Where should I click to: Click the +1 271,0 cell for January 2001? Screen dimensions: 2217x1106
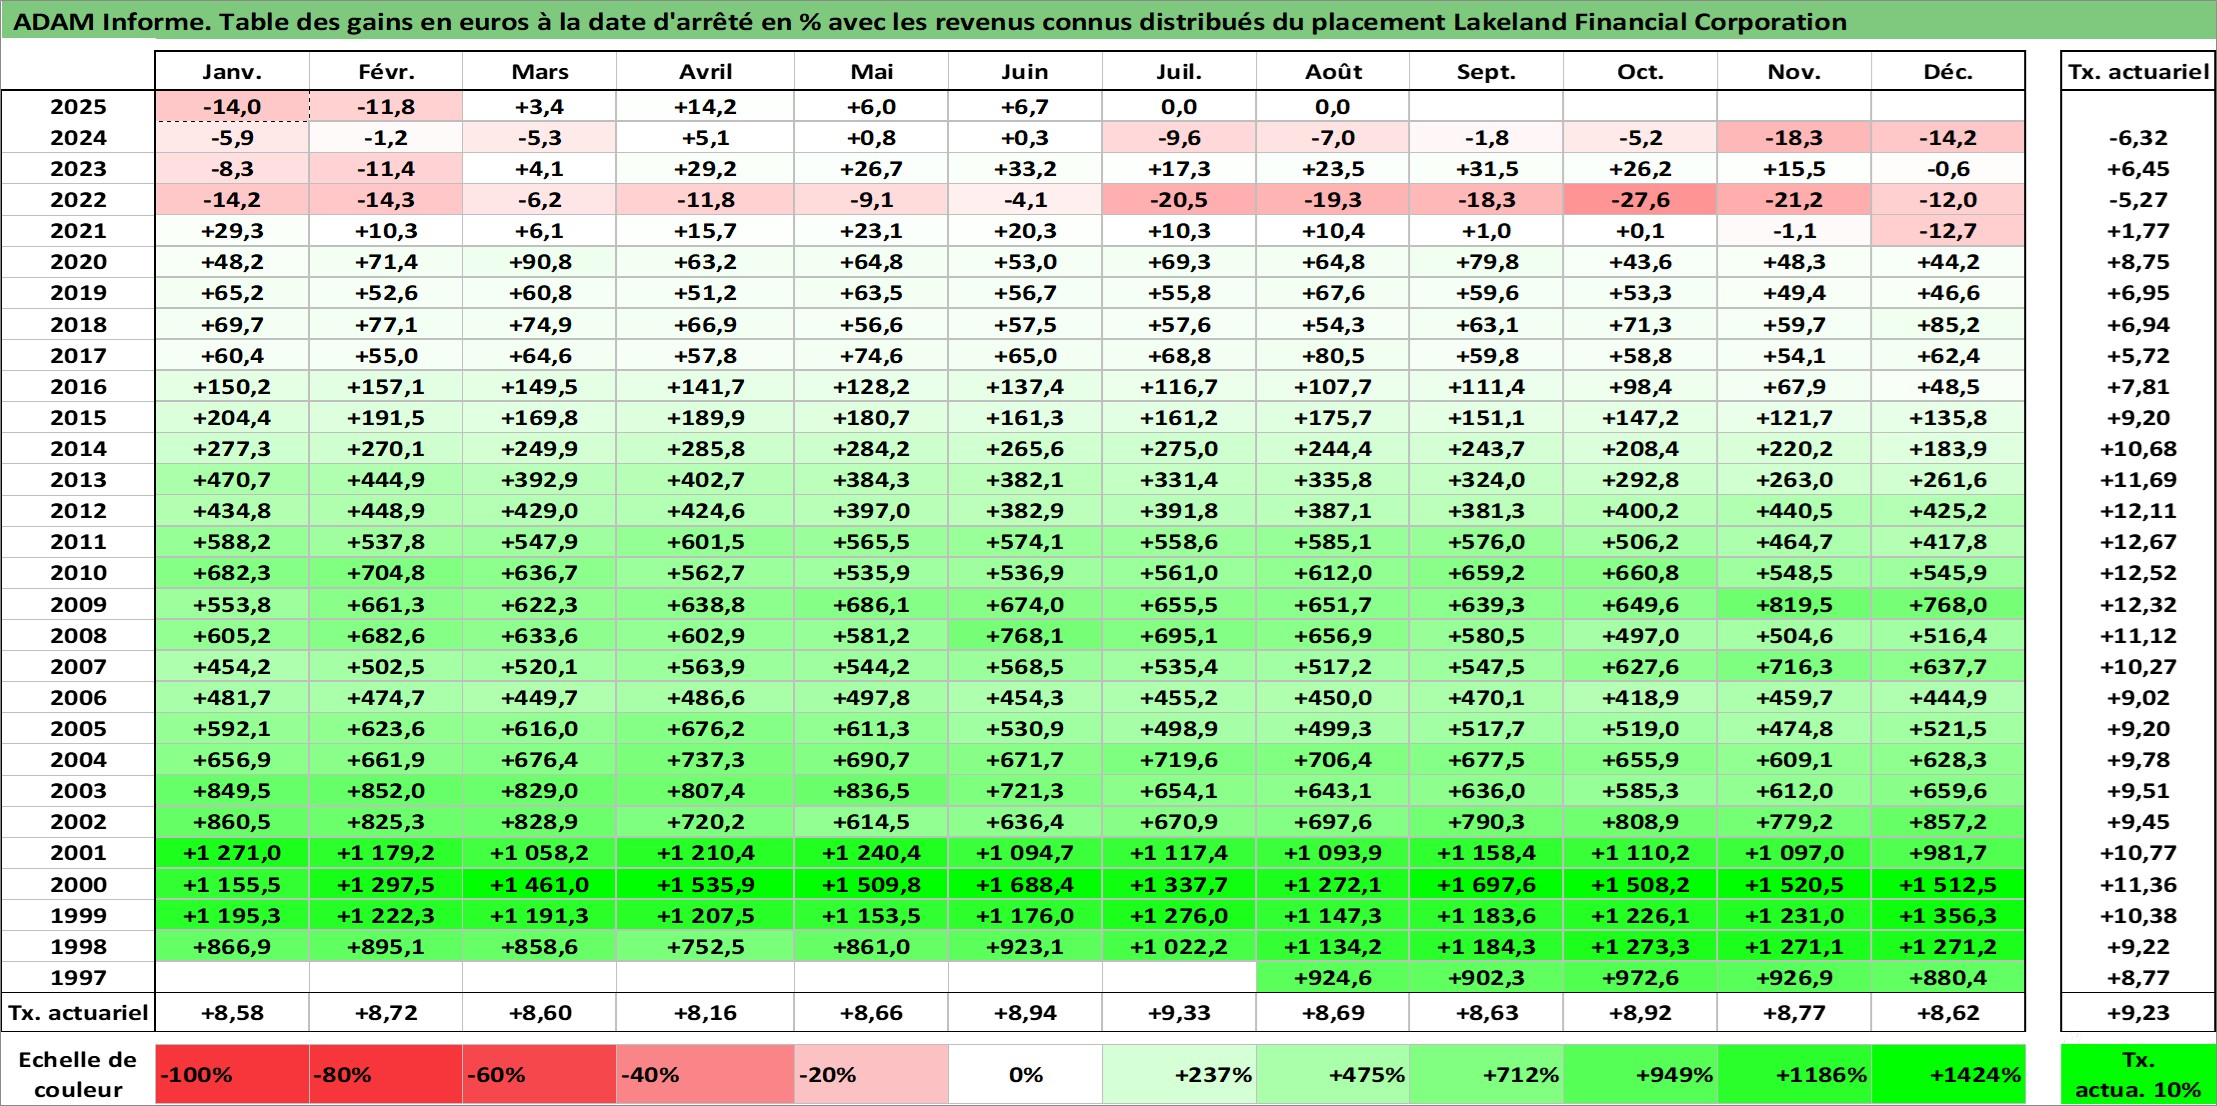pos(232,853)
